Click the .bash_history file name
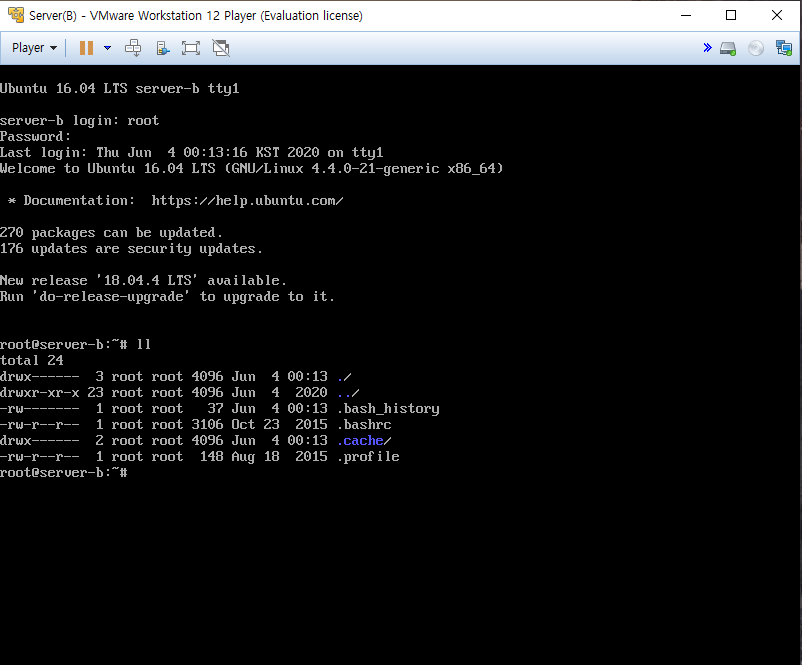The width and height of the screenshot is (802, 665). coord(388,409)
